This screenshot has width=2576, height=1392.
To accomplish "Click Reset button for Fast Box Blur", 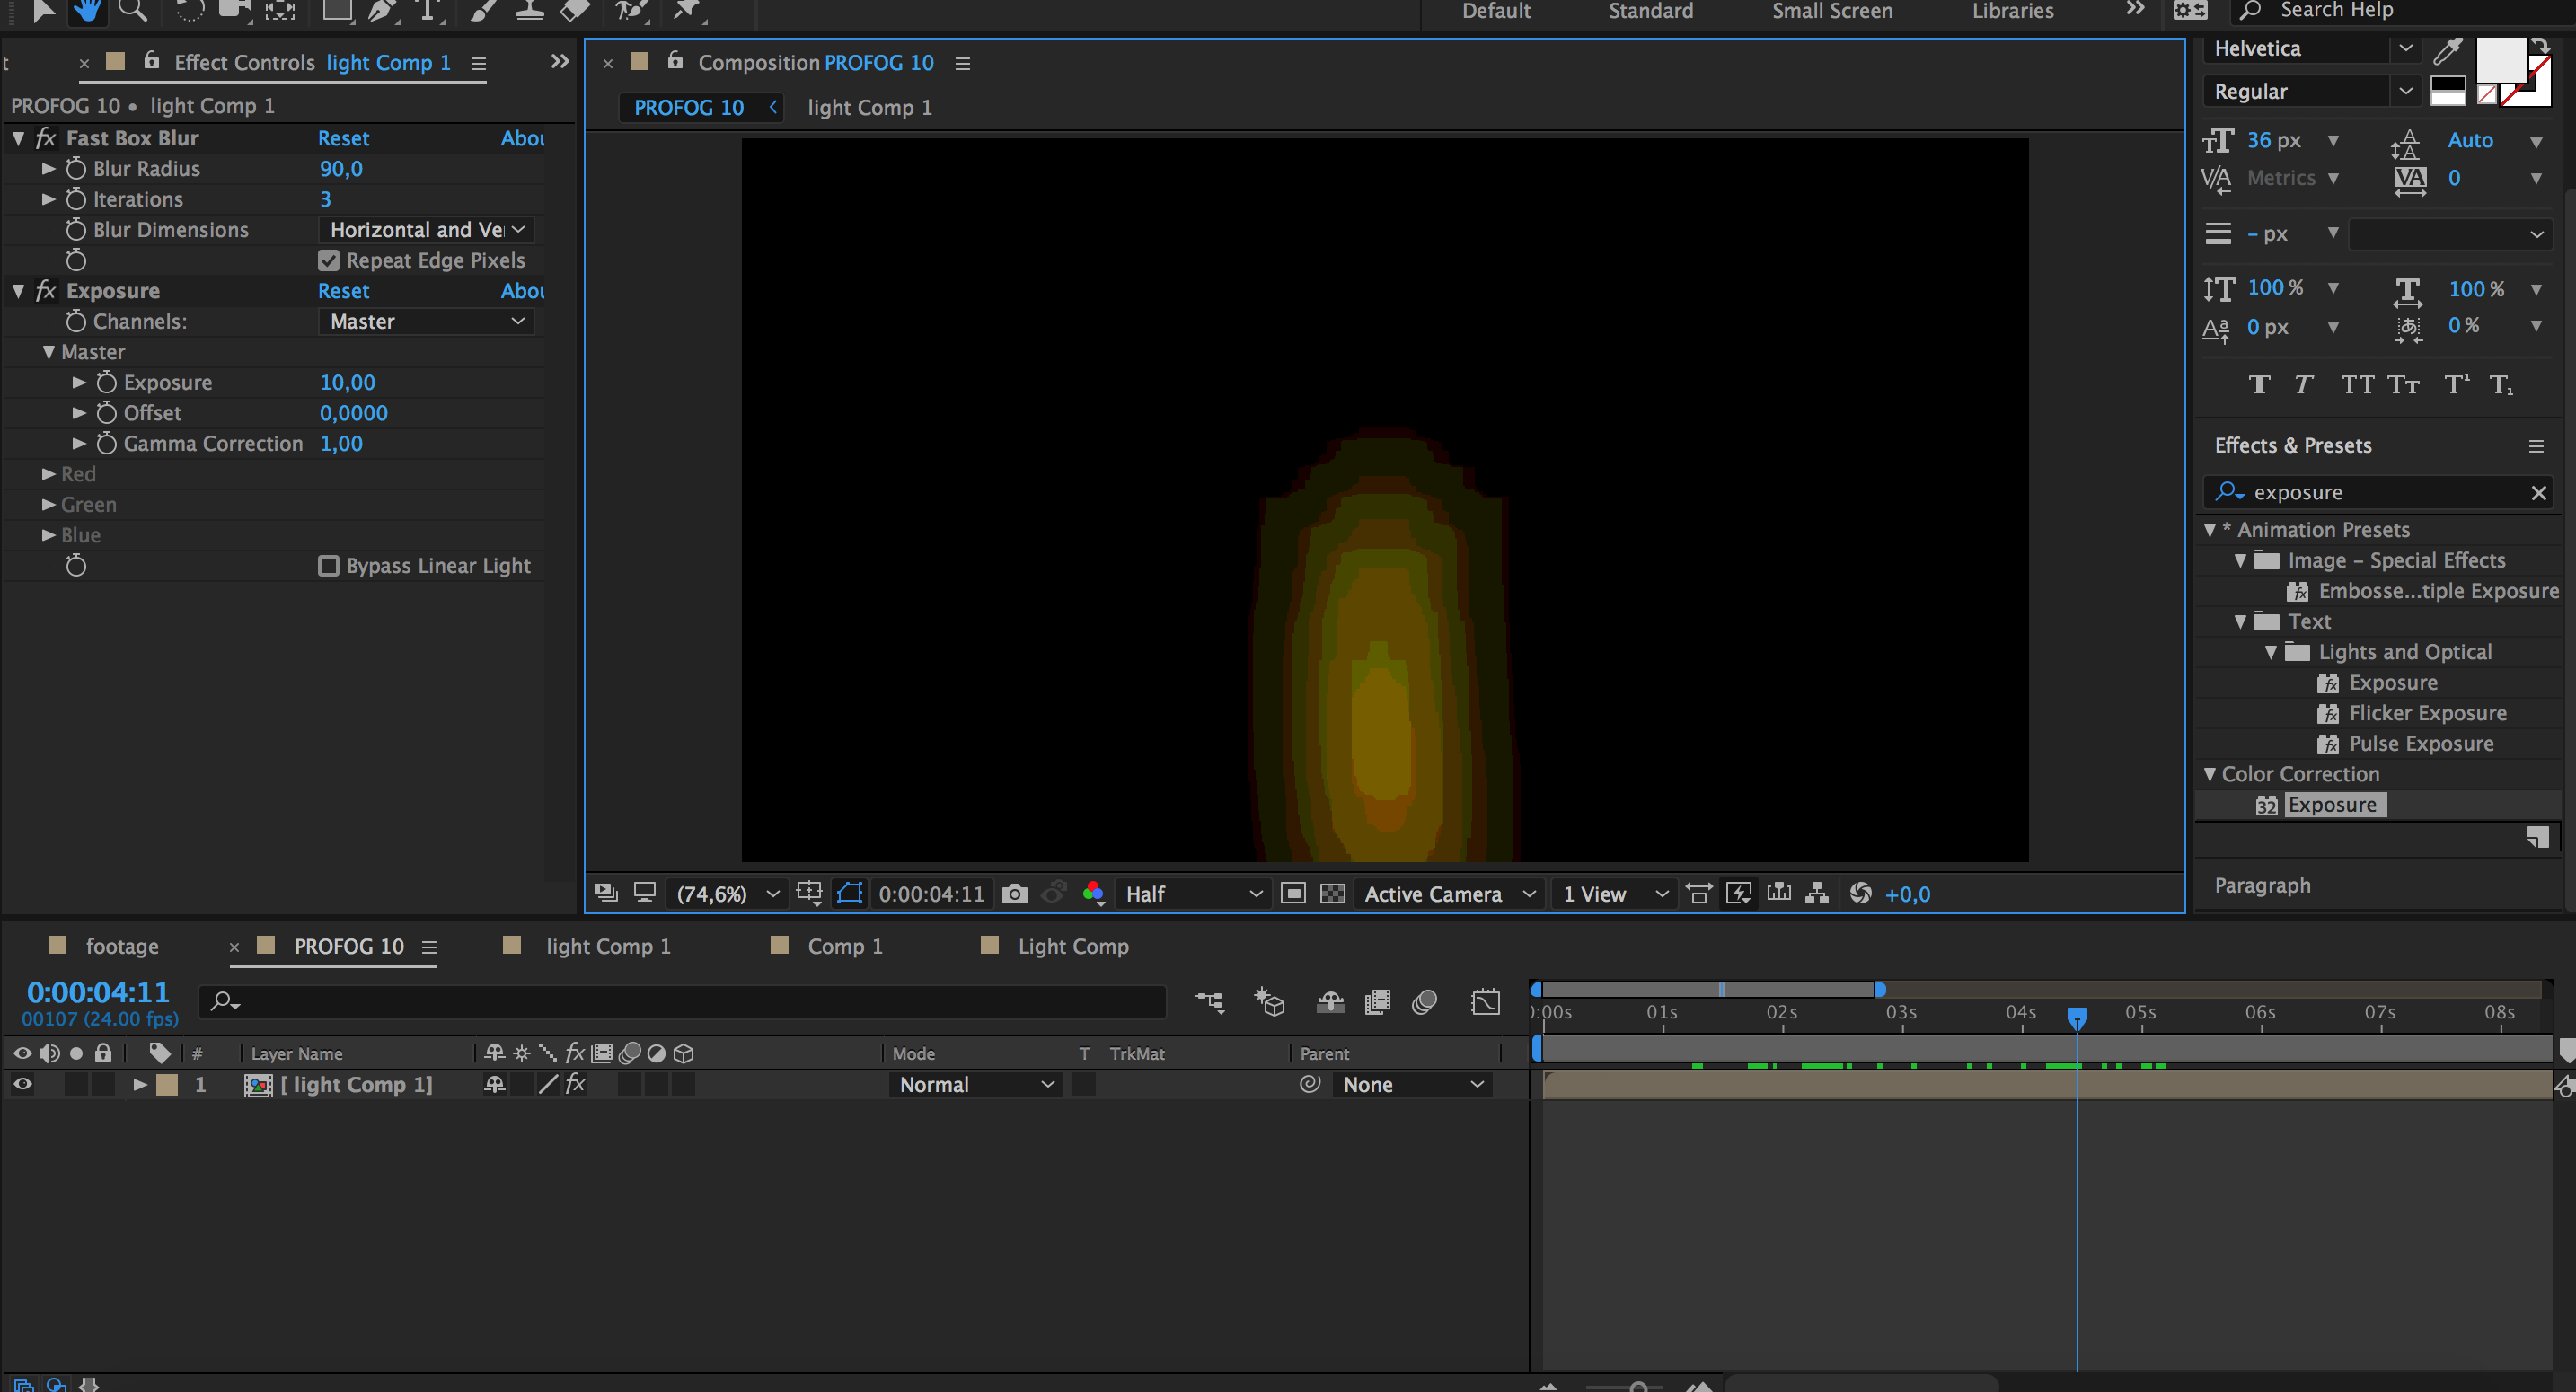I will 341,137.
